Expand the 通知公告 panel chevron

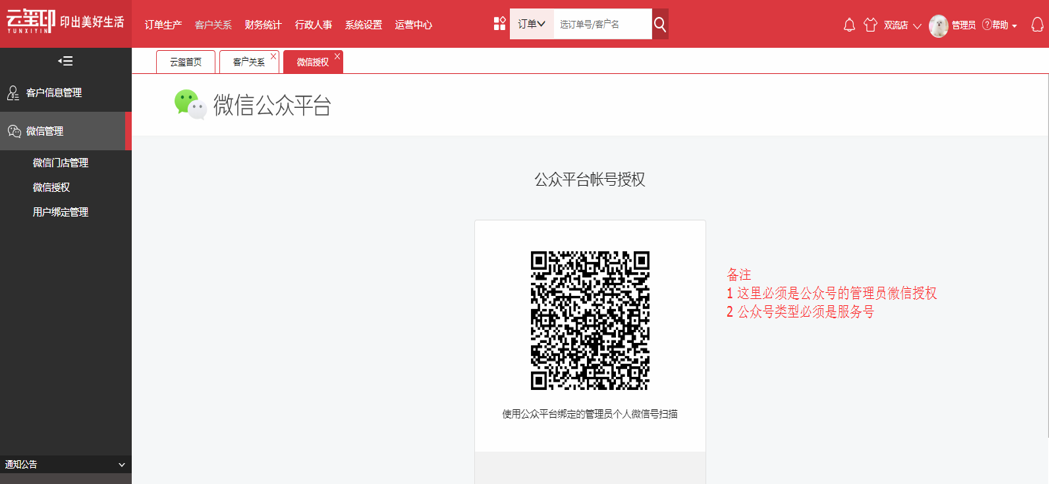(x=122, y=465)
